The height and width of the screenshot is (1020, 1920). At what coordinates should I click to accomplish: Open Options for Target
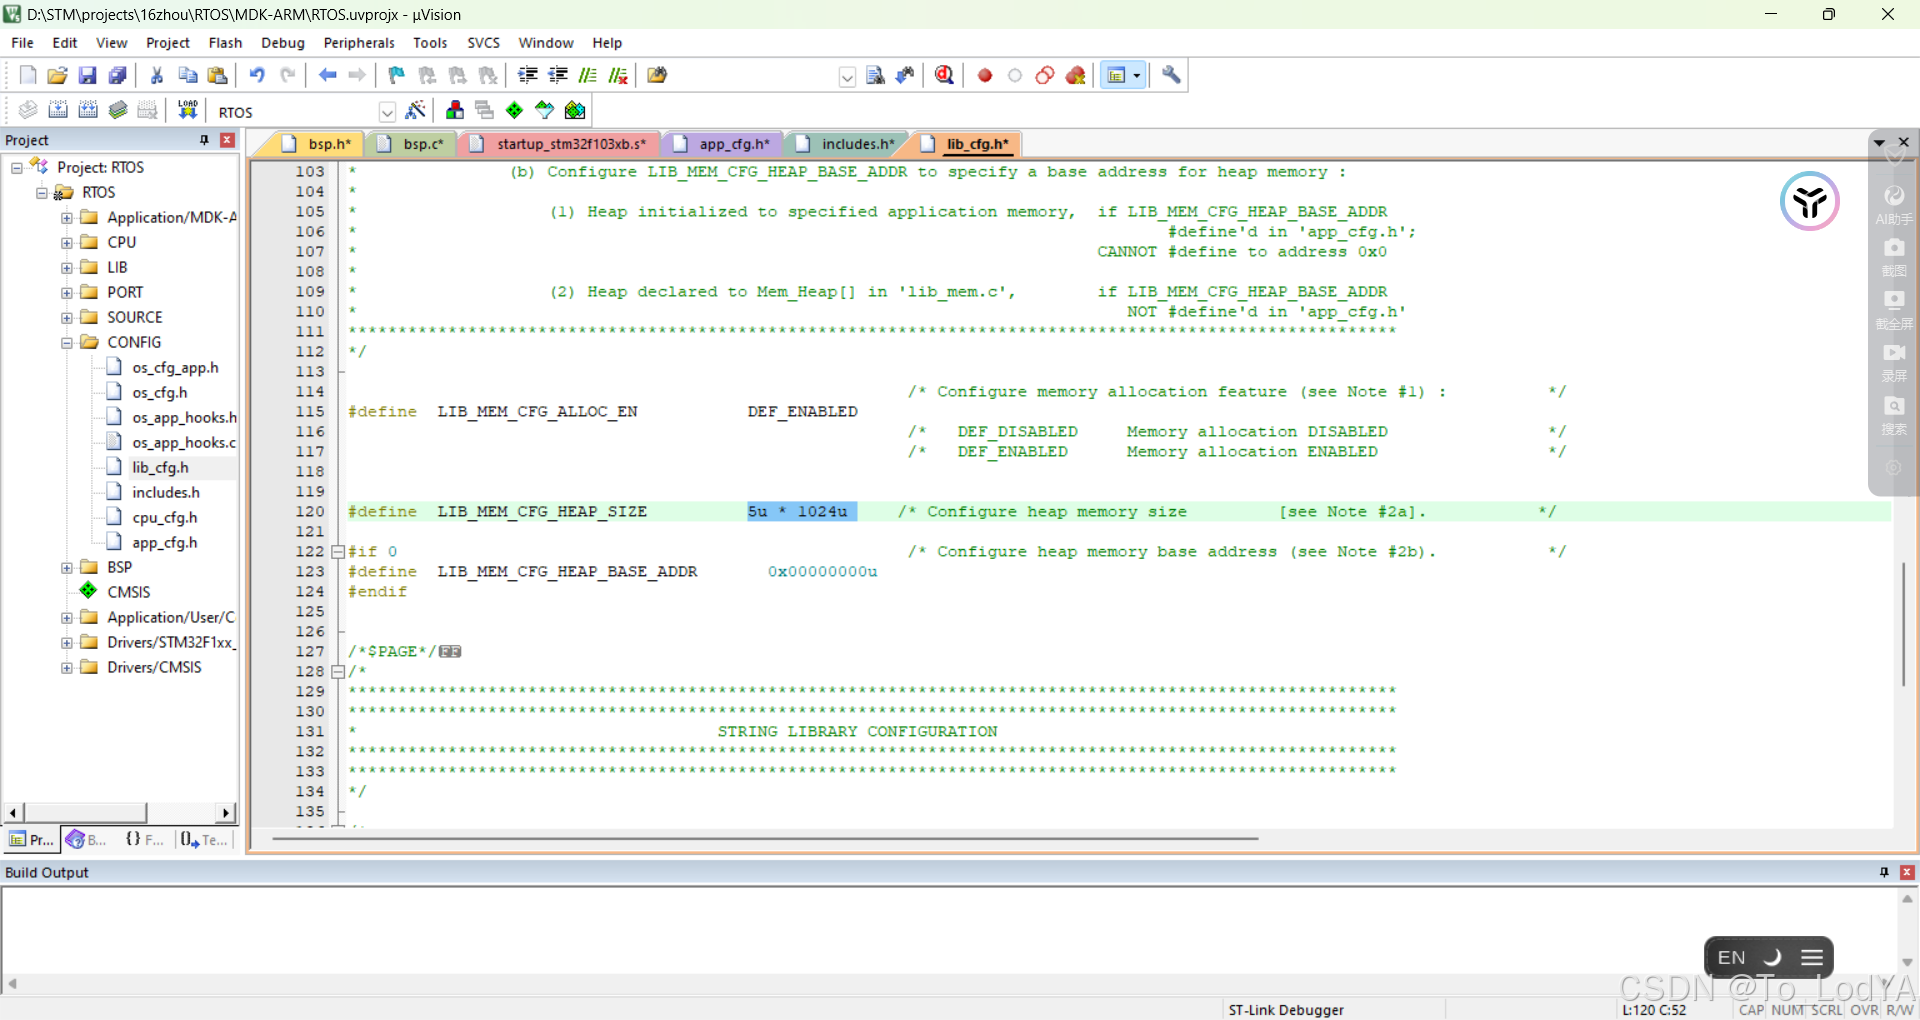coord(416,110)
